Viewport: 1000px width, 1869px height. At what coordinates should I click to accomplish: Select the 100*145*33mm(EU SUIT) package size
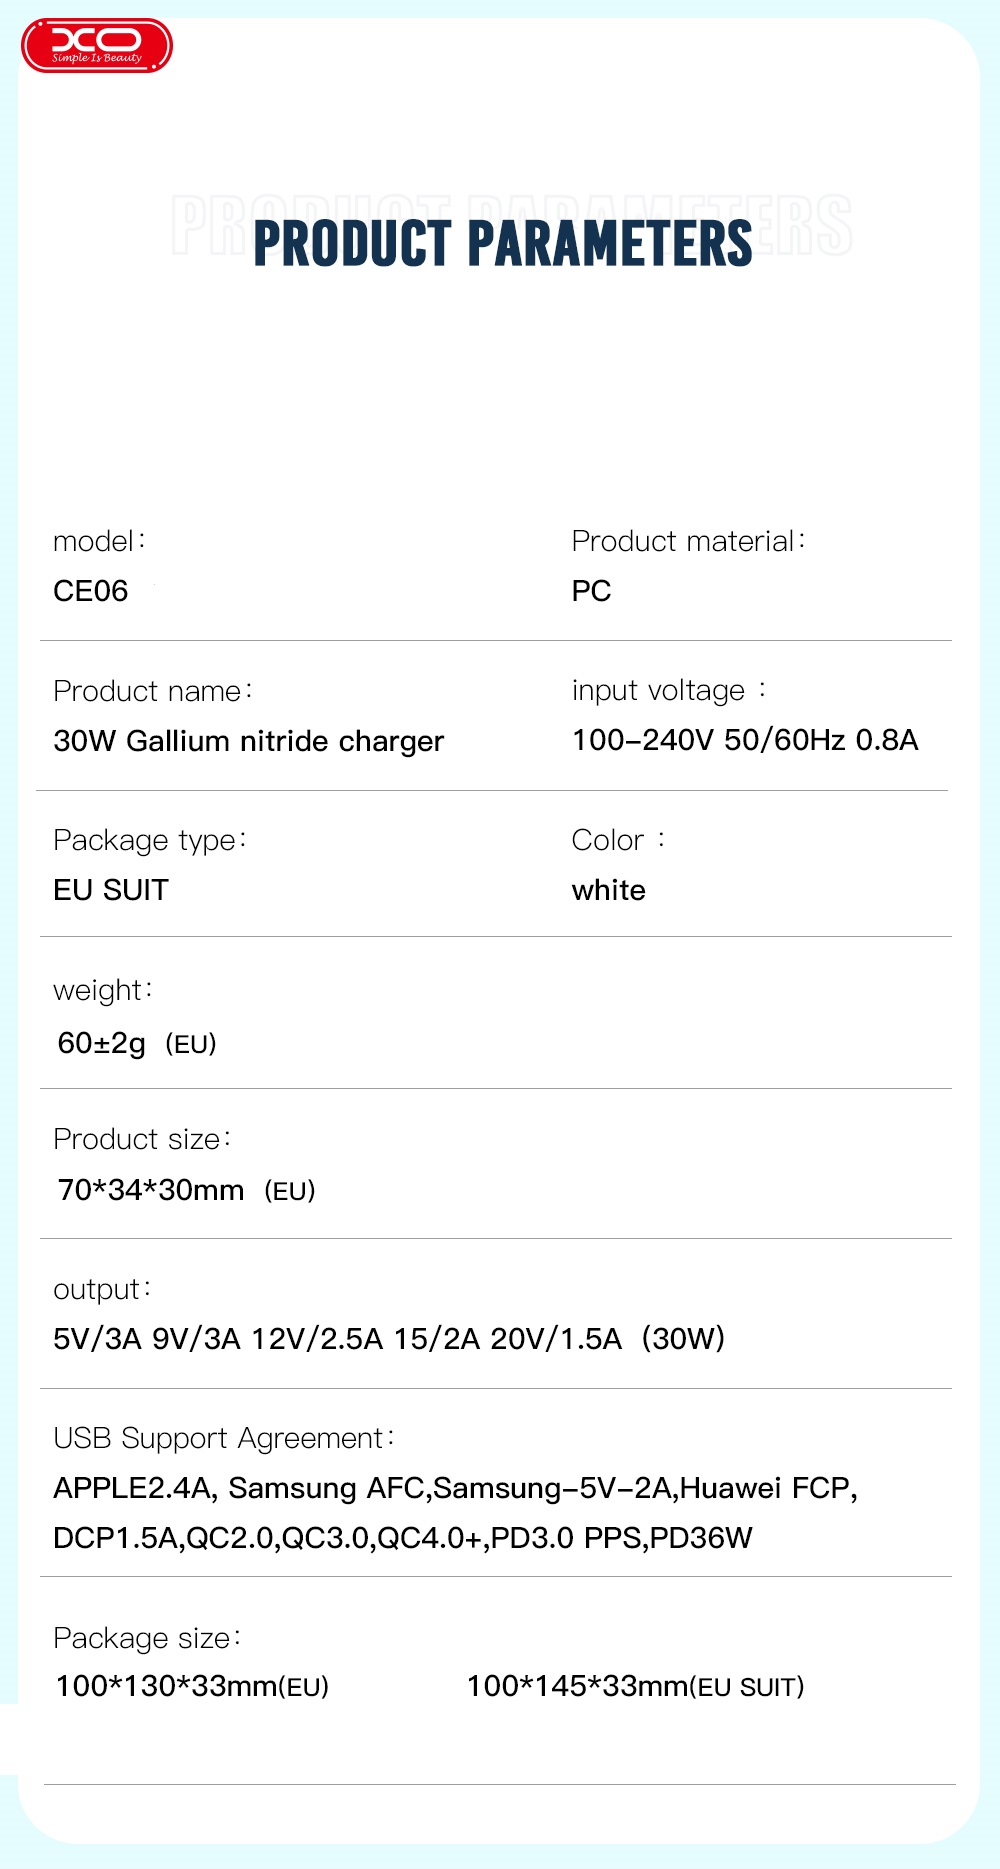[635, 1686]
